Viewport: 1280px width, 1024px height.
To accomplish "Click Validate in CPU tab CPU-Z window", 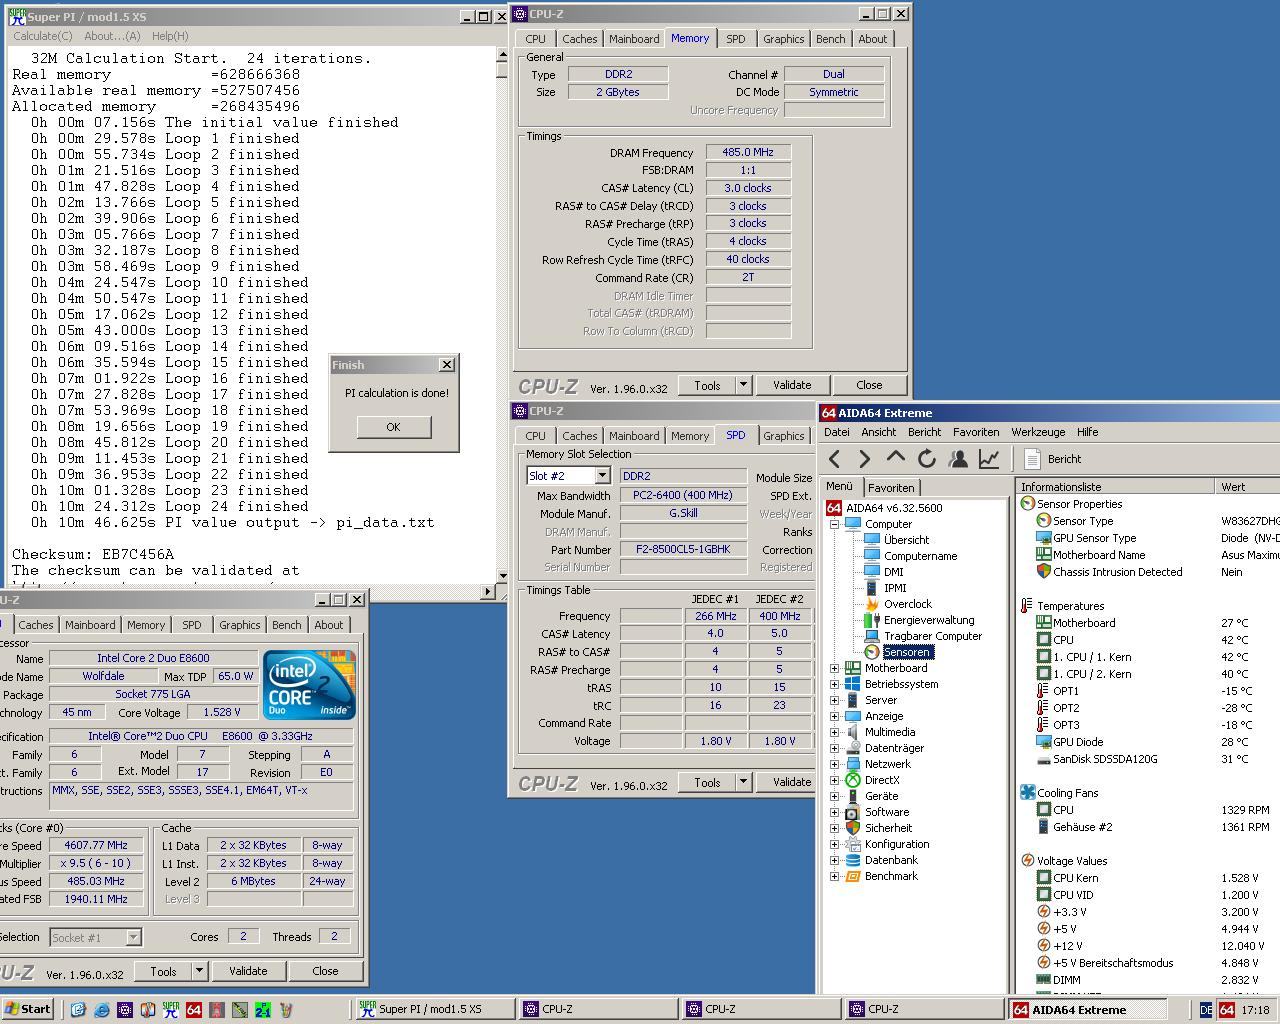I will tap(248, 971).
